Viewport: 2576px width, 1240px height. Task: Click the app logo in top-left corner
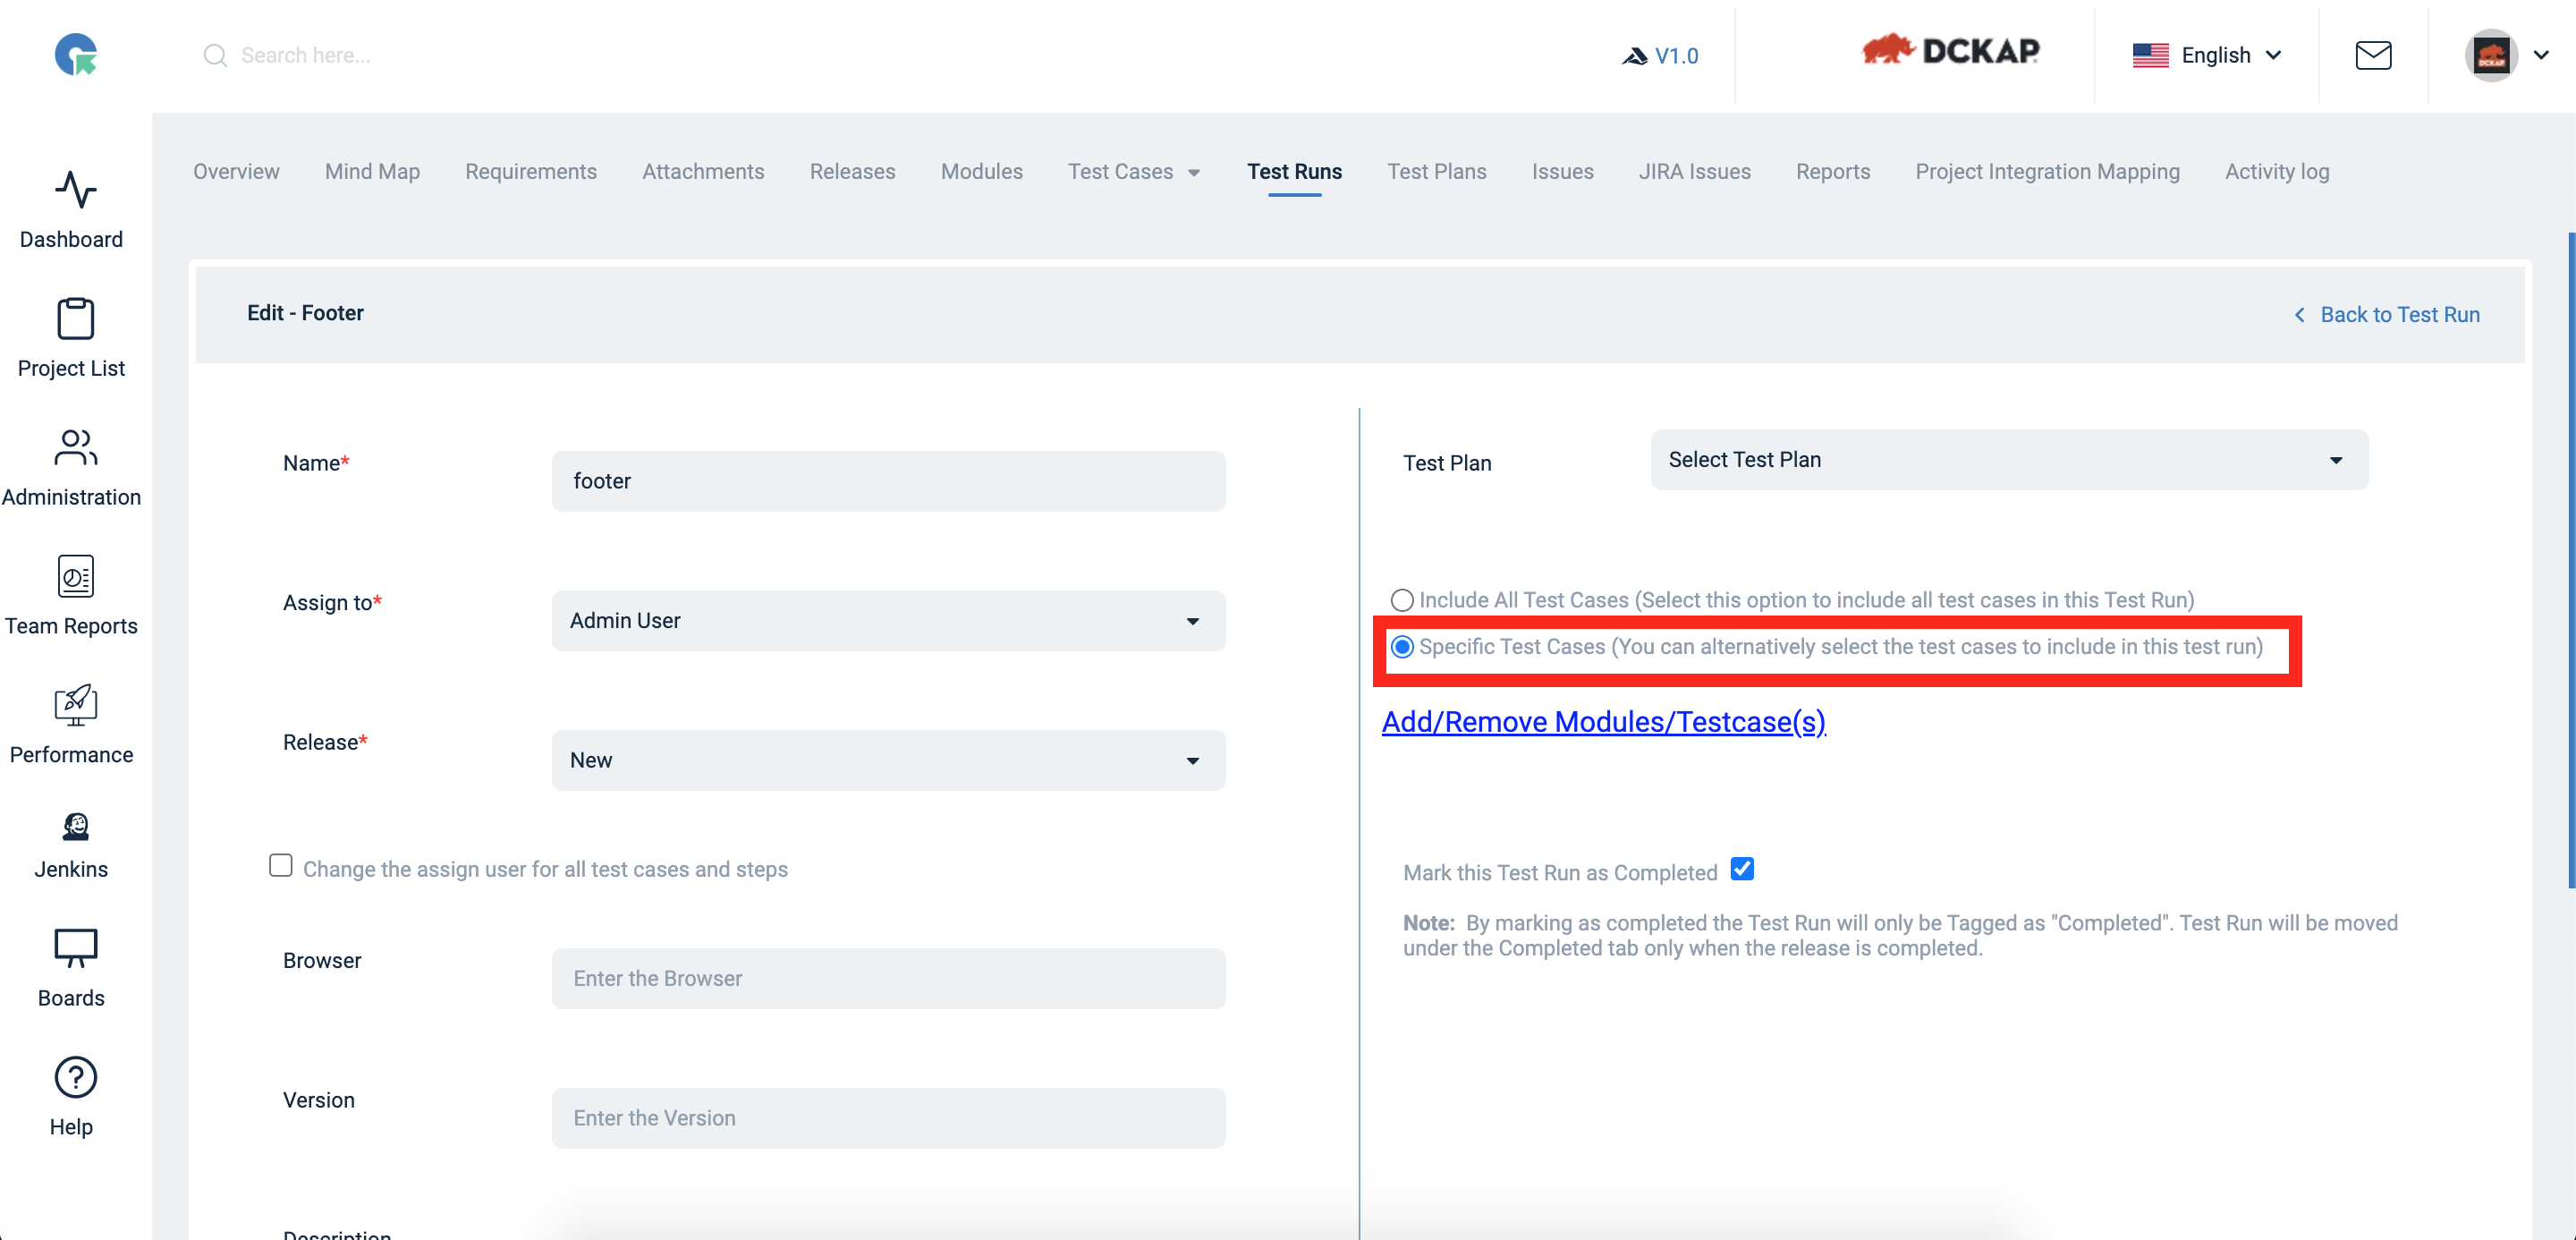tap(76, 54)
